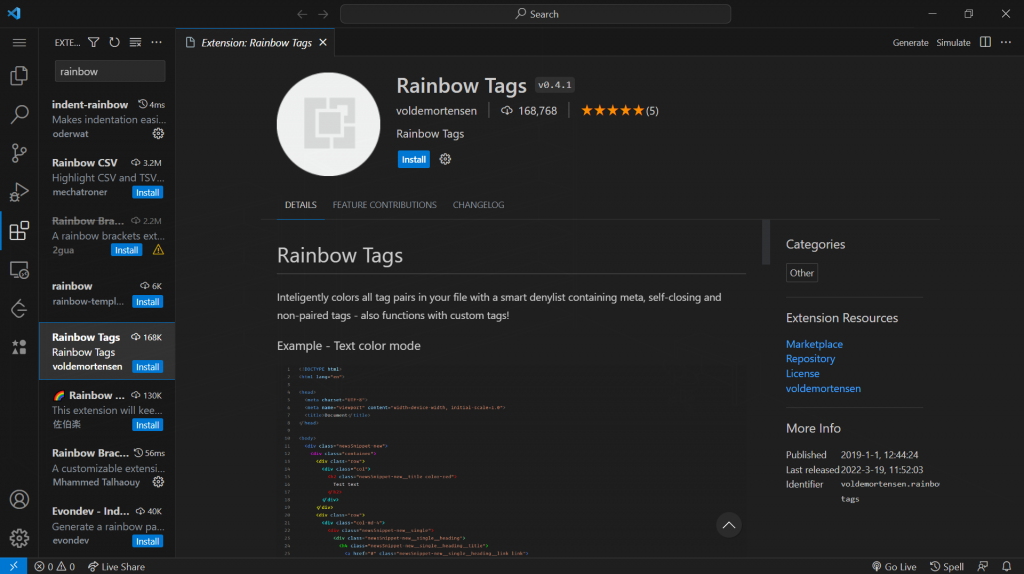
Task: Switch to the Changelog tab
Action: [x=478, y=205]
